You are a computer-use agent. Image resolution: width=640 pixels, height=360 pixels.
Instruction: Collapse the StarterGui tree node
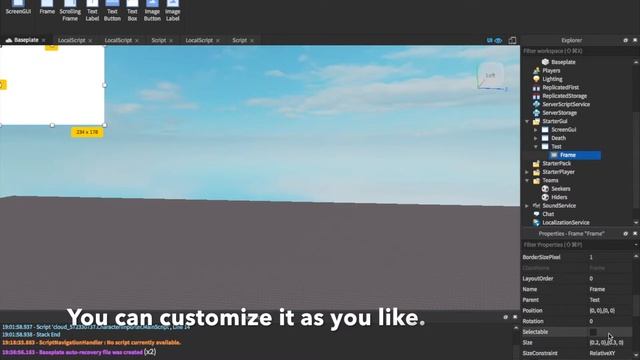click(x=527, y=121)
